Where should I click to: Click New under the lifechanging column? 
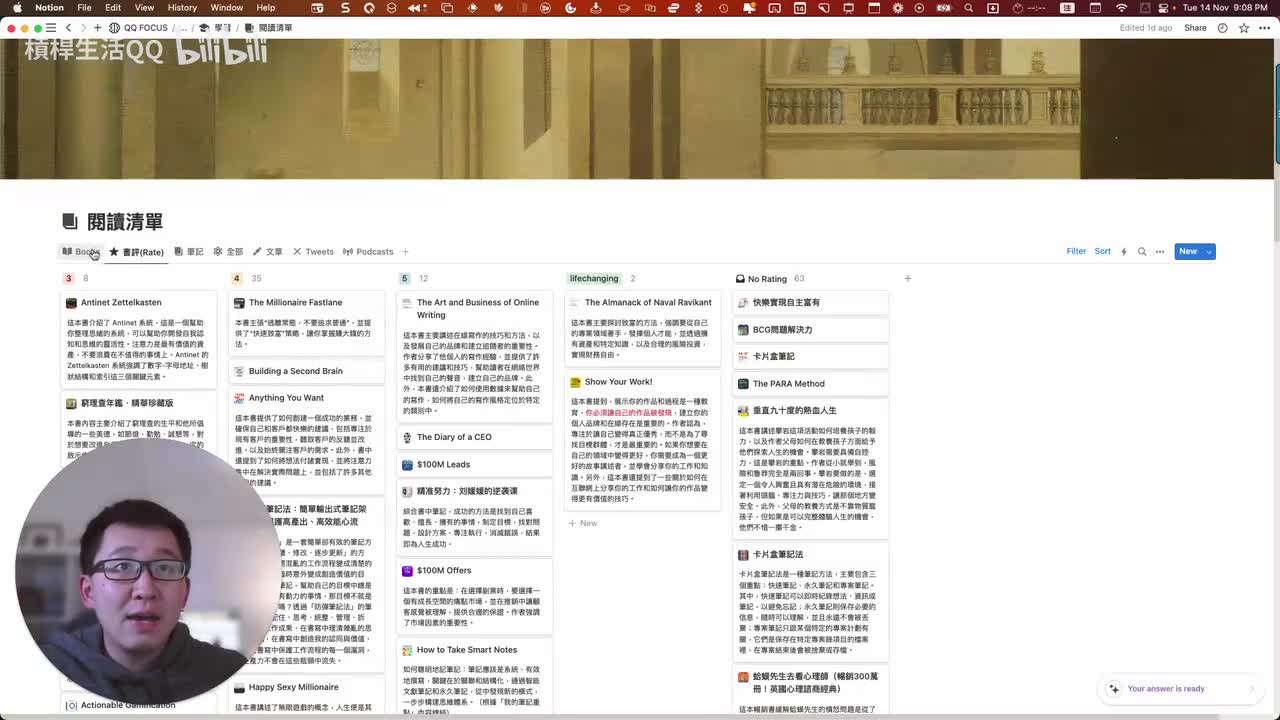(583, 523)
